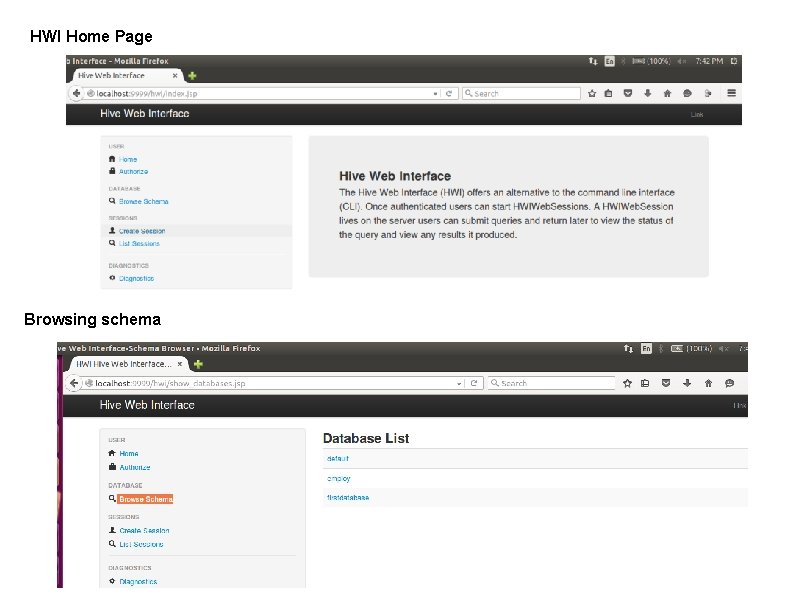794x595 pixels.
Task: Click Create Session in upper home page sidebar
Action: (142, 231)
